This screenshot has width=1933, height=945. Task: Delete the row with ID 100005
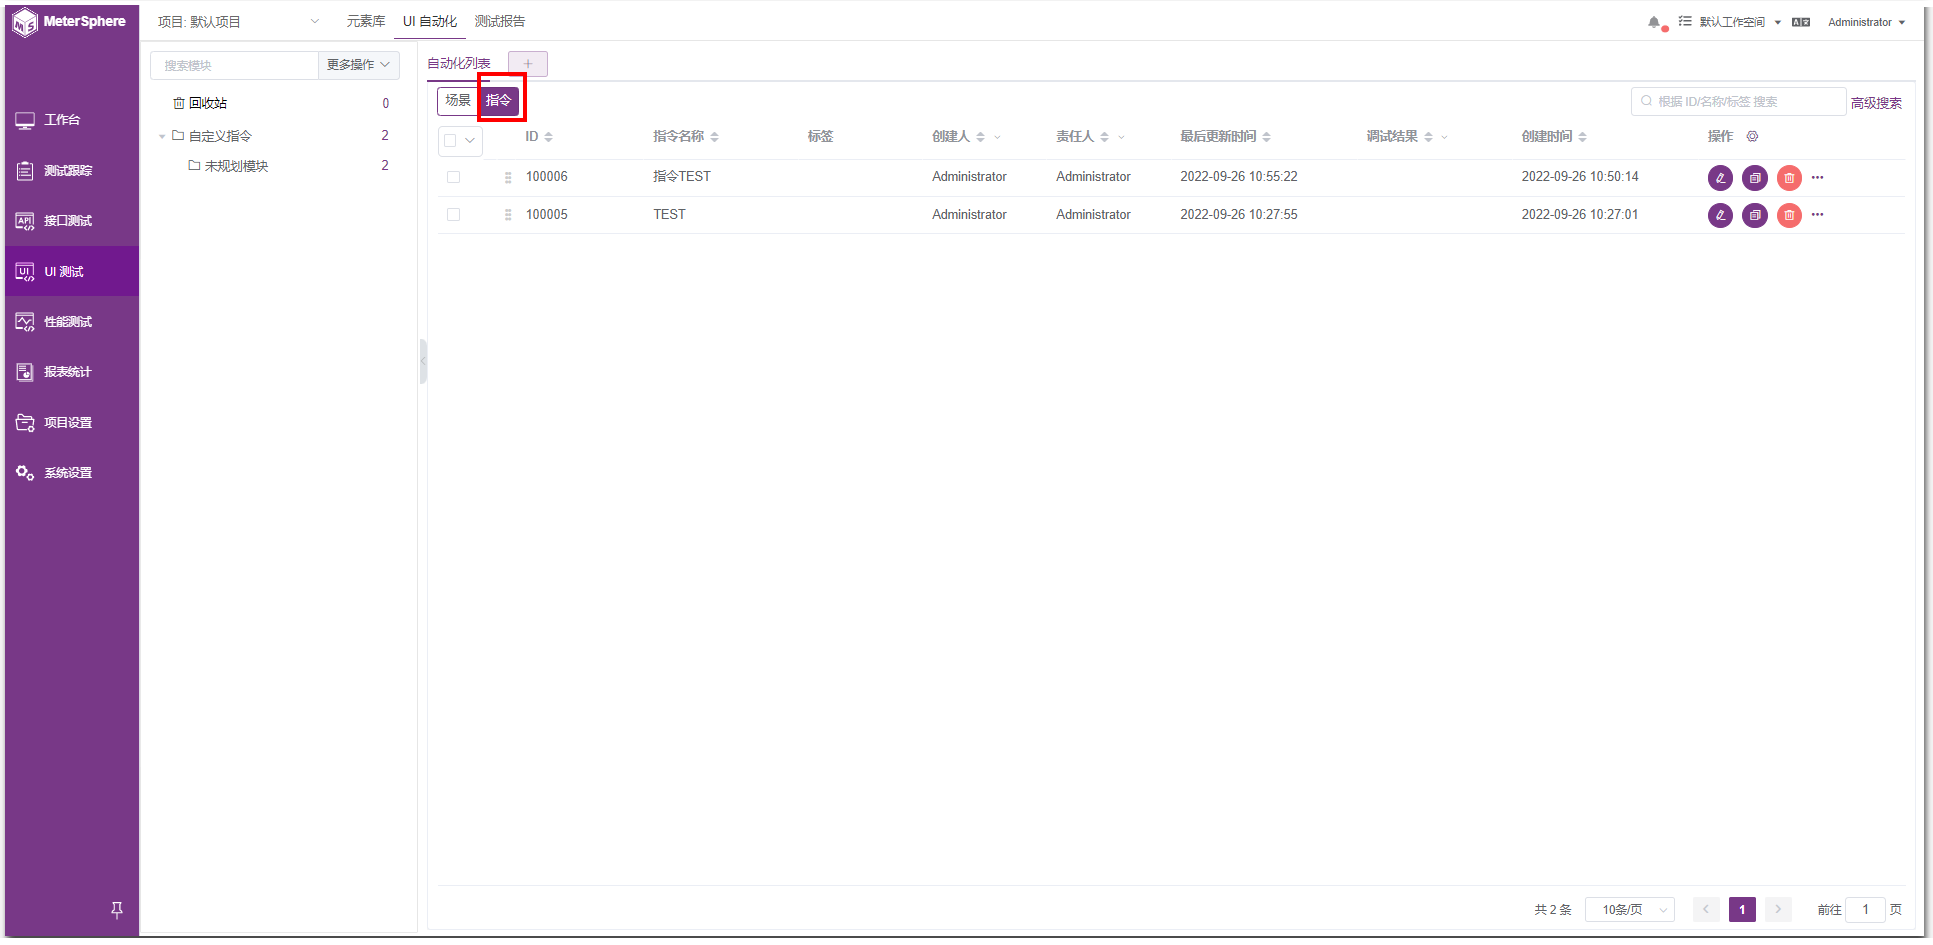tap(1789, 215)
